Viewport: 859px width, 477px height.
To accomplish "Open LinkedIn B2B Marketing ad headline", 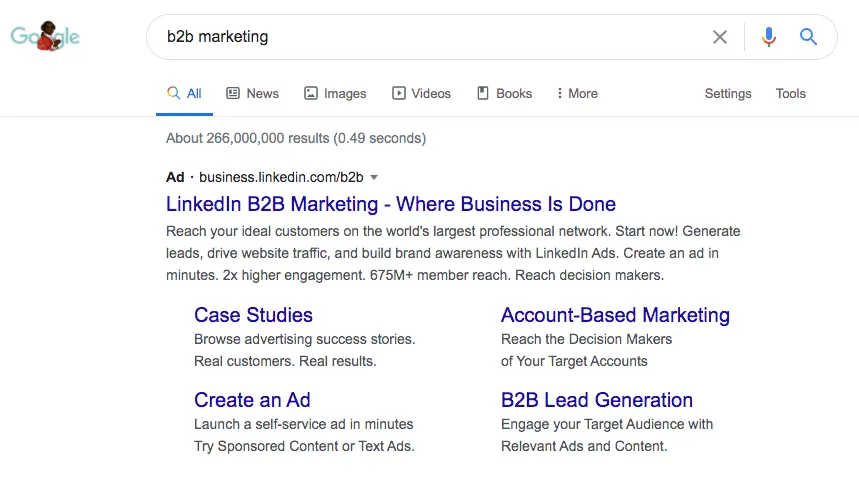I will [x=390, y=204].
